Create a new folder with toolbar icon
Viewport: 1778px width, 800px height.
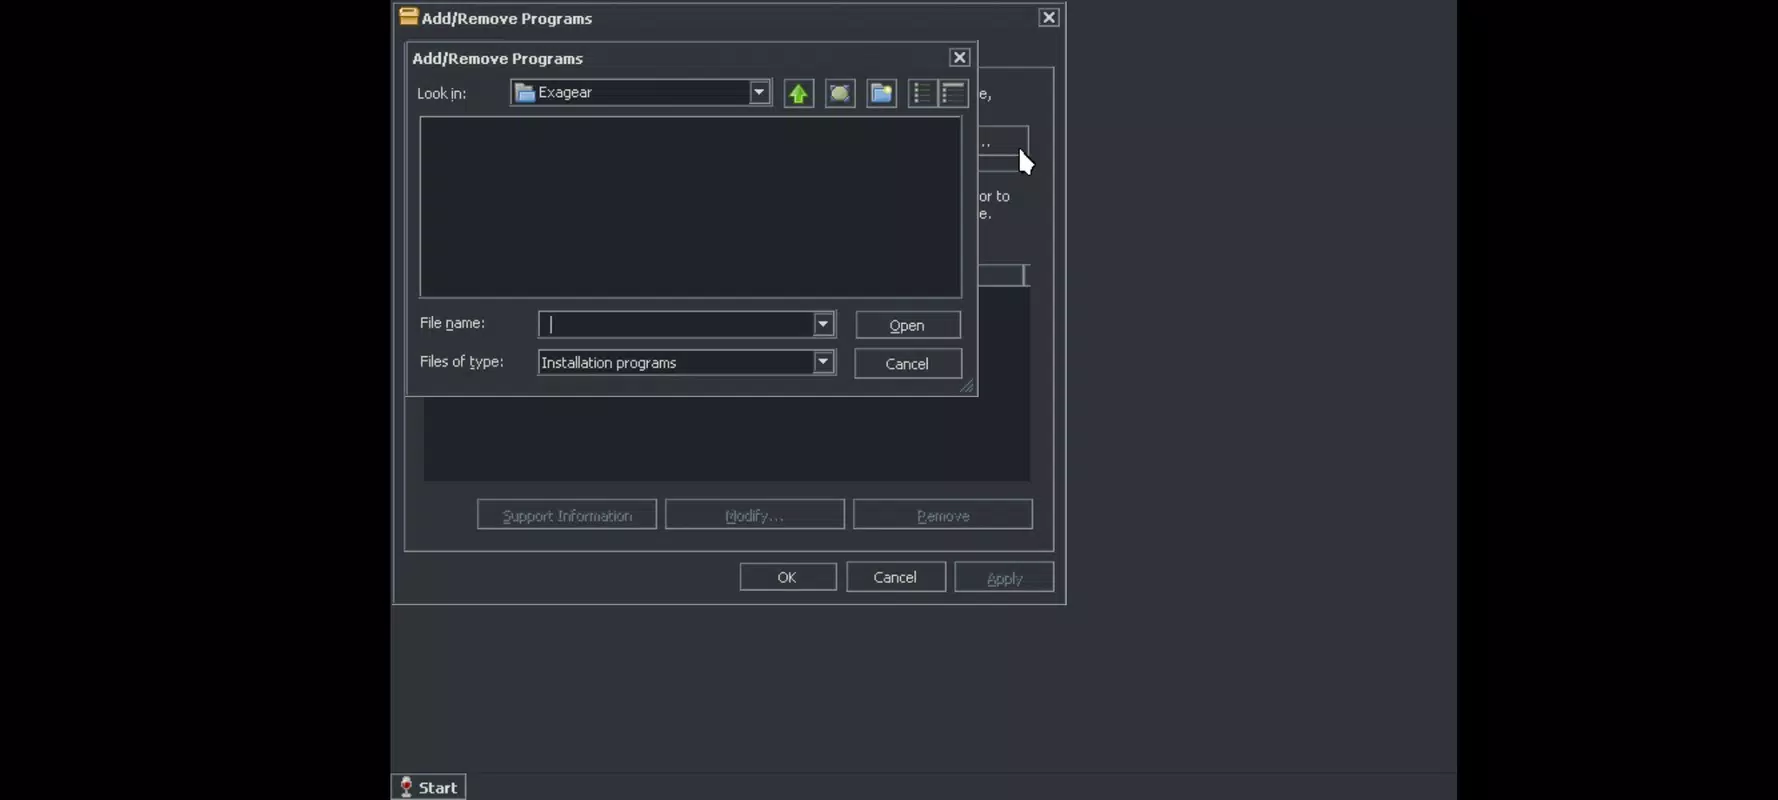(881, 93)
